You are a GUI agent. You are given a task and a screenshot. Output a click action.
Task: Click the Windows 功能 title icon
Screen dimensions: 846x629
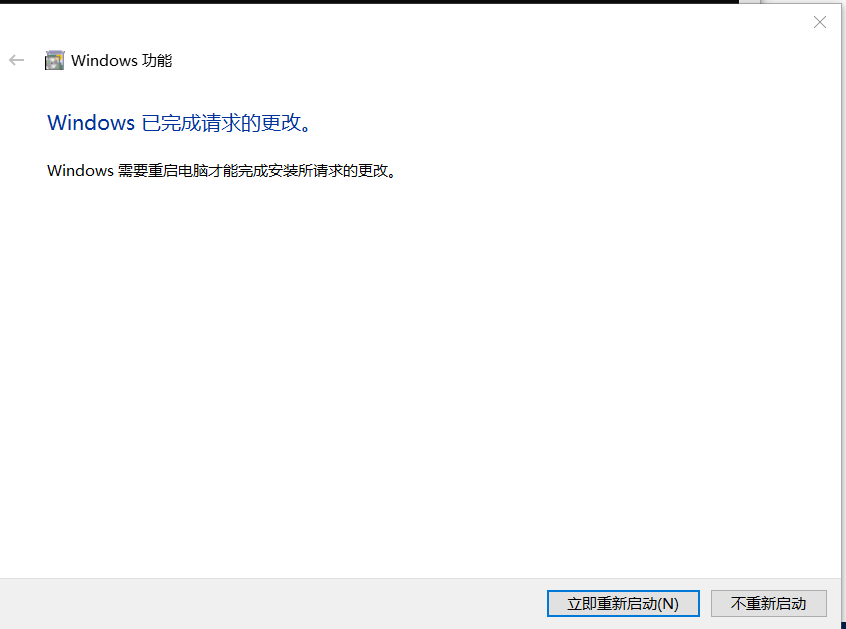[x=54, y=60]
